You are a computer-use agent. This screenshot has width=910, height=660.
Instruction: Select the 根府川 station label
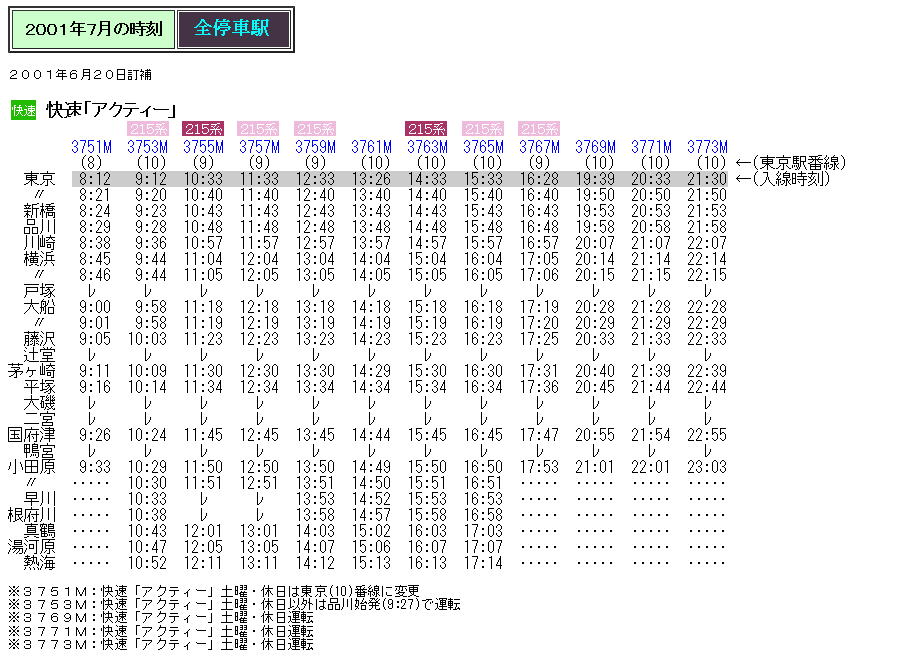32,515
